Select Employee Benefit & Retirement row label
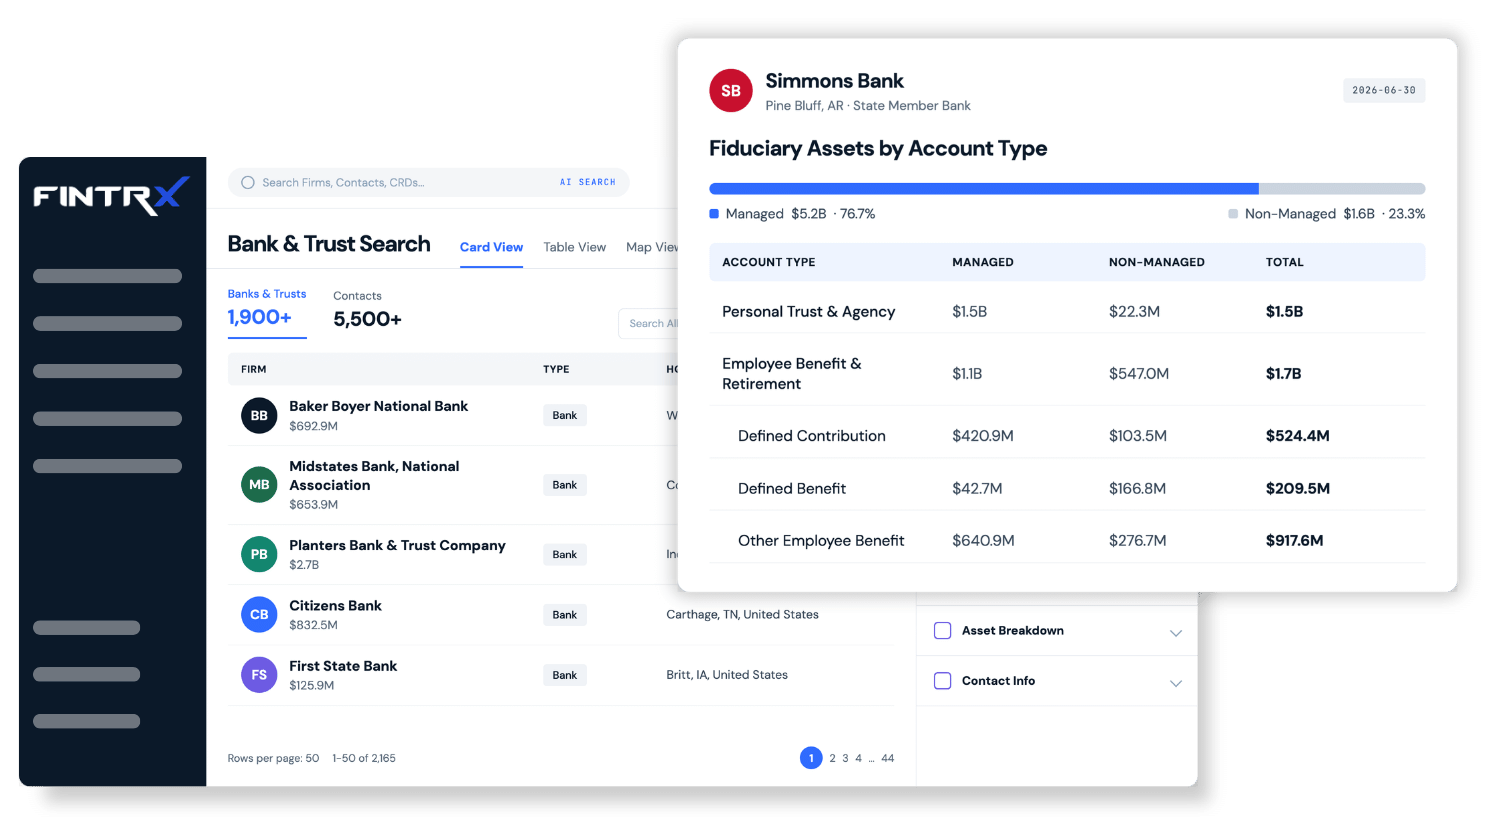The width and height of the screenshot is (1500, 827). click(x=791, y=374)
